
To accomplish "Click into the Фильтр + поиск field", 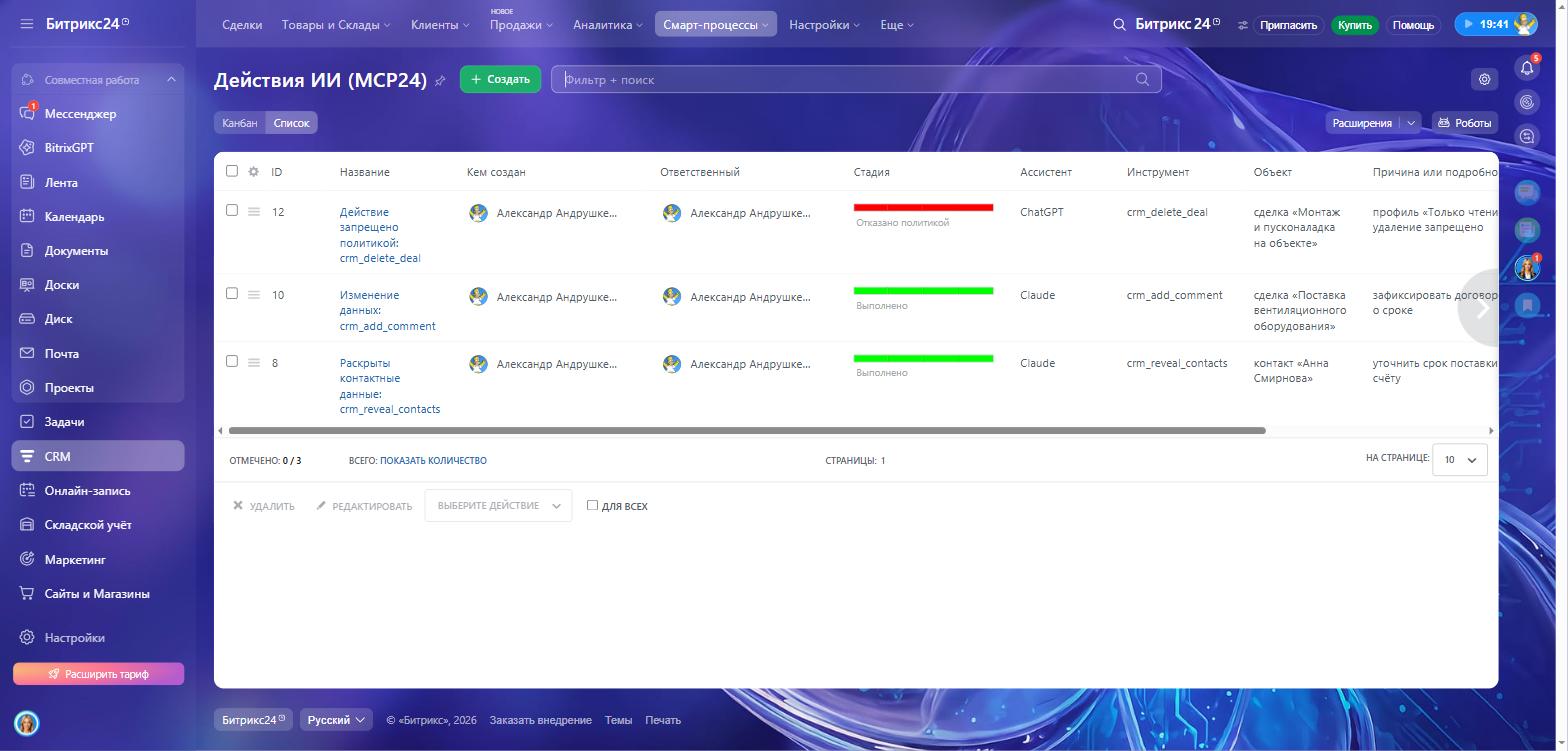I will [856, 80].
